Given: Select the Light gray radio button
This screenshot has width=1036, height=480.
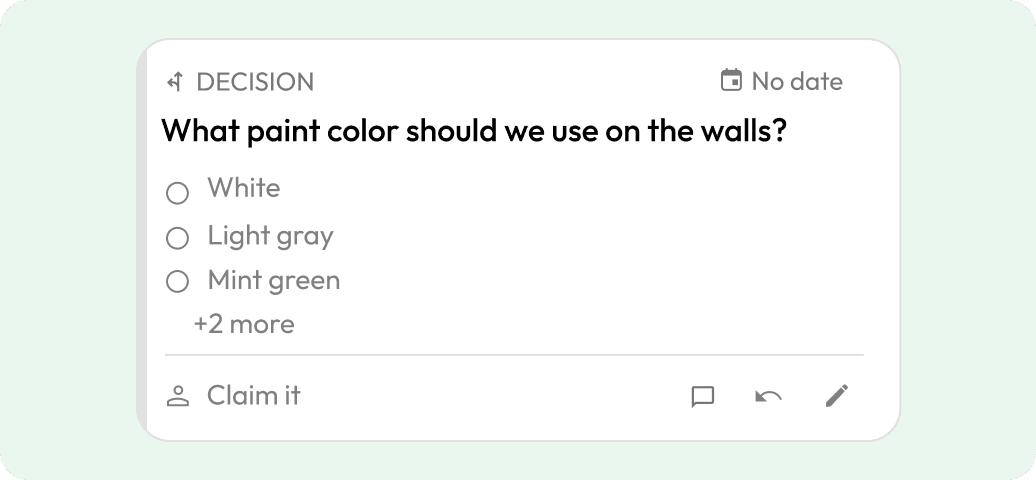Looking at the screenshot, I should point(177,238).
